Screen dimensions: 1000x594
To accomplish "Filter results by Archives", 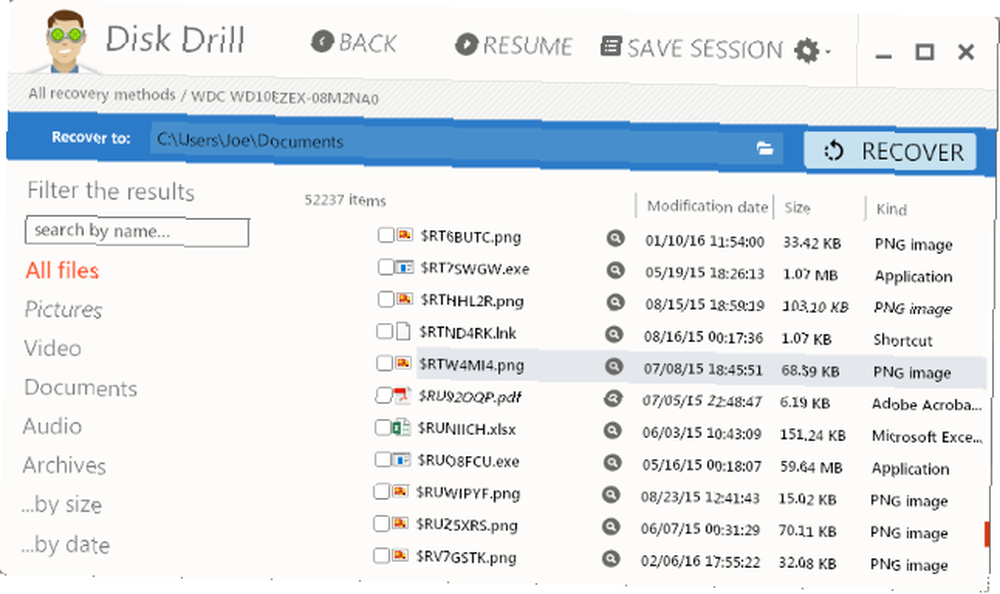I will coord(64,465).
